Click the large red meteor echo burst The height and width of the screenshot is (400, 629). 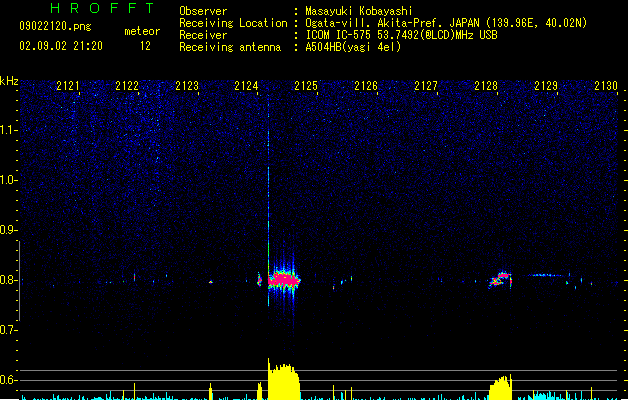(284, 280)
